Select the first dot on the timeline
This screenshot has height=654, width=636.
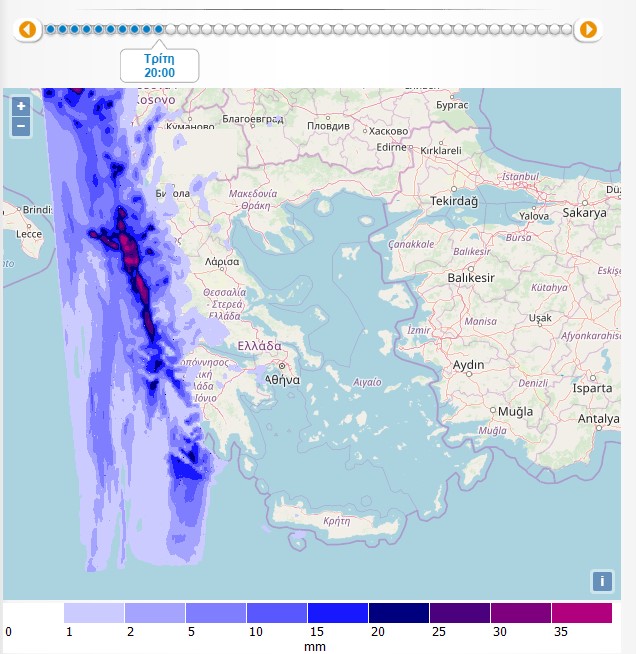[50, 30]
